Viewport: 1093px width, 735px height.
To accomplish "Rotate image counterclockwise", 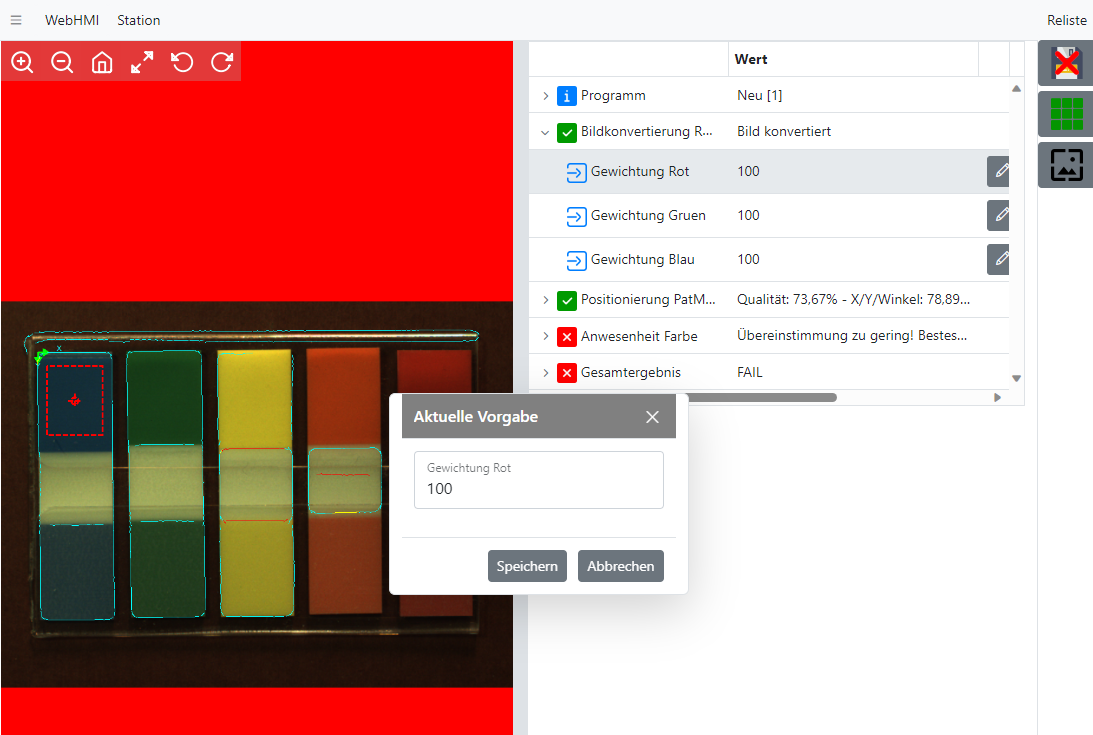I will (182, 62).
